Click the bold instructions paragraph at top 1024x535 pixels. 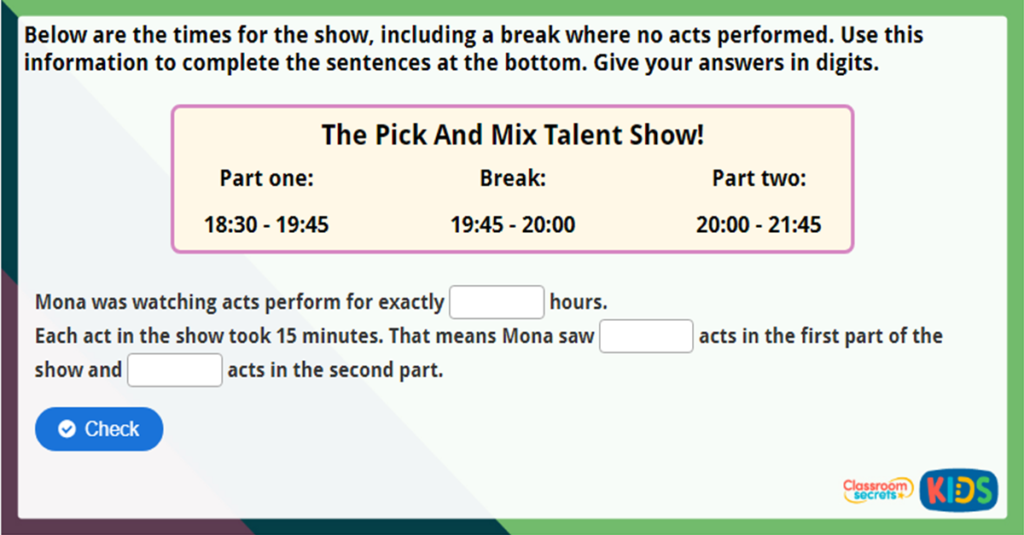(473, 49)
